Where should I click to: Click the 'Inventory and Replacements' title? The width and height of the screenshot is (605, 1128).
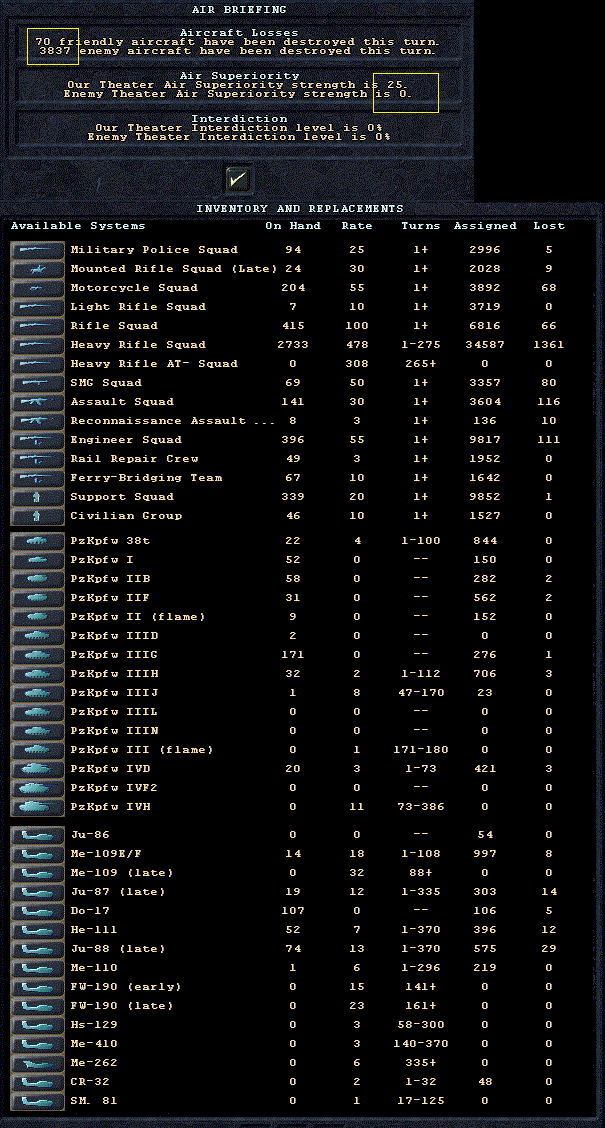click(x=300, y=209)
